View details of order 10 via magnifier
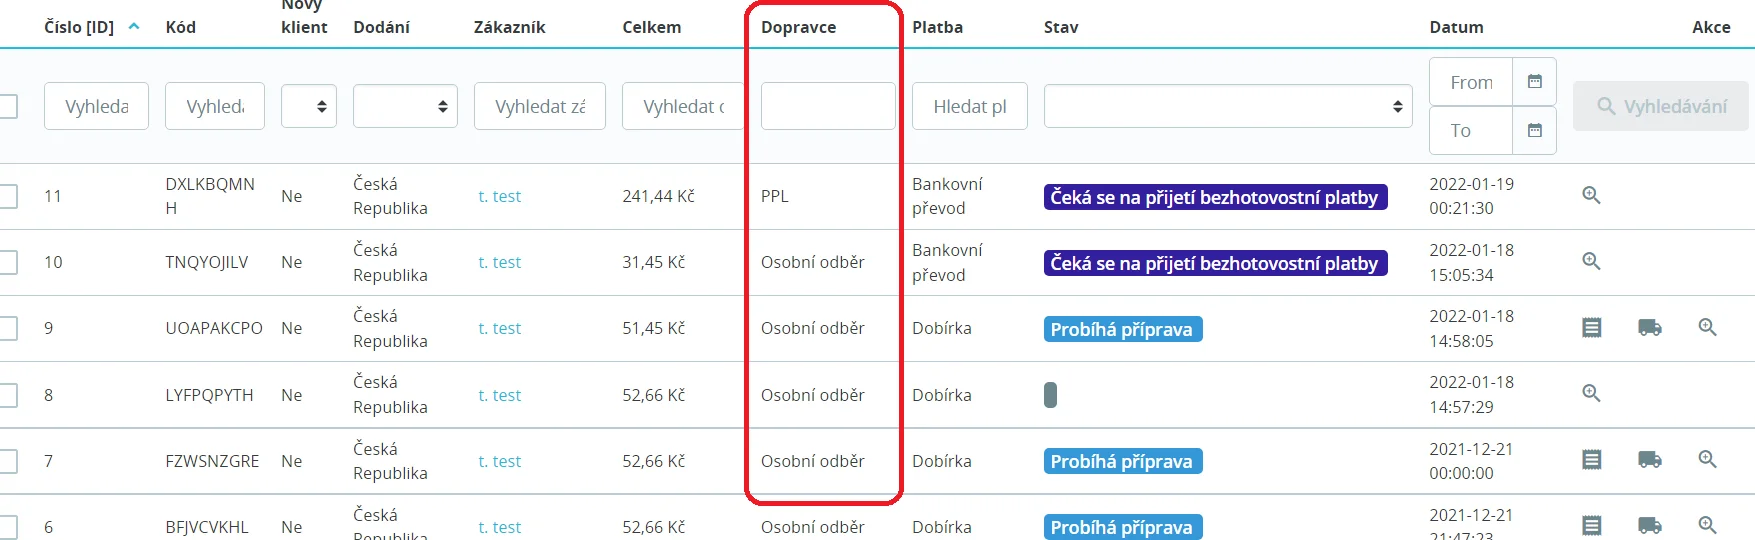 1591,262
